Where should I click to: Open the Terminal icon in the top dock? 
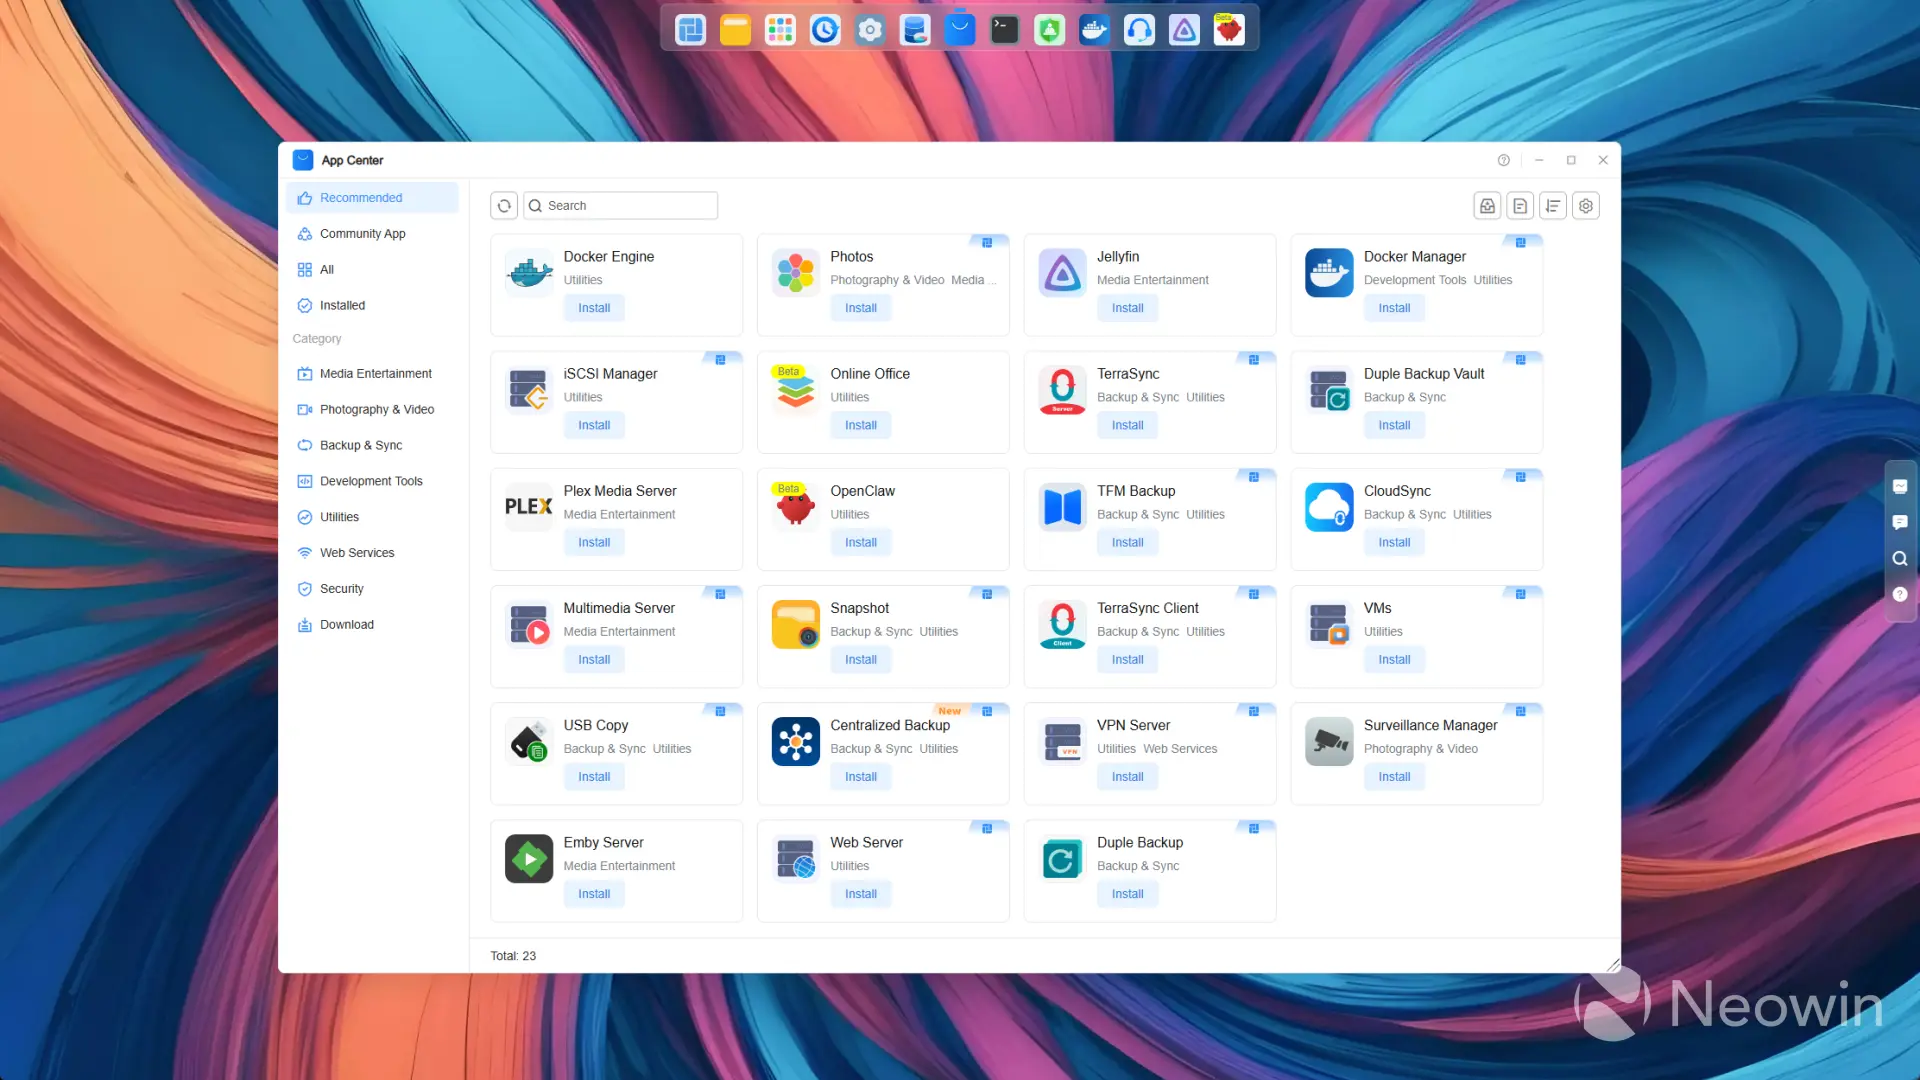1004,30
